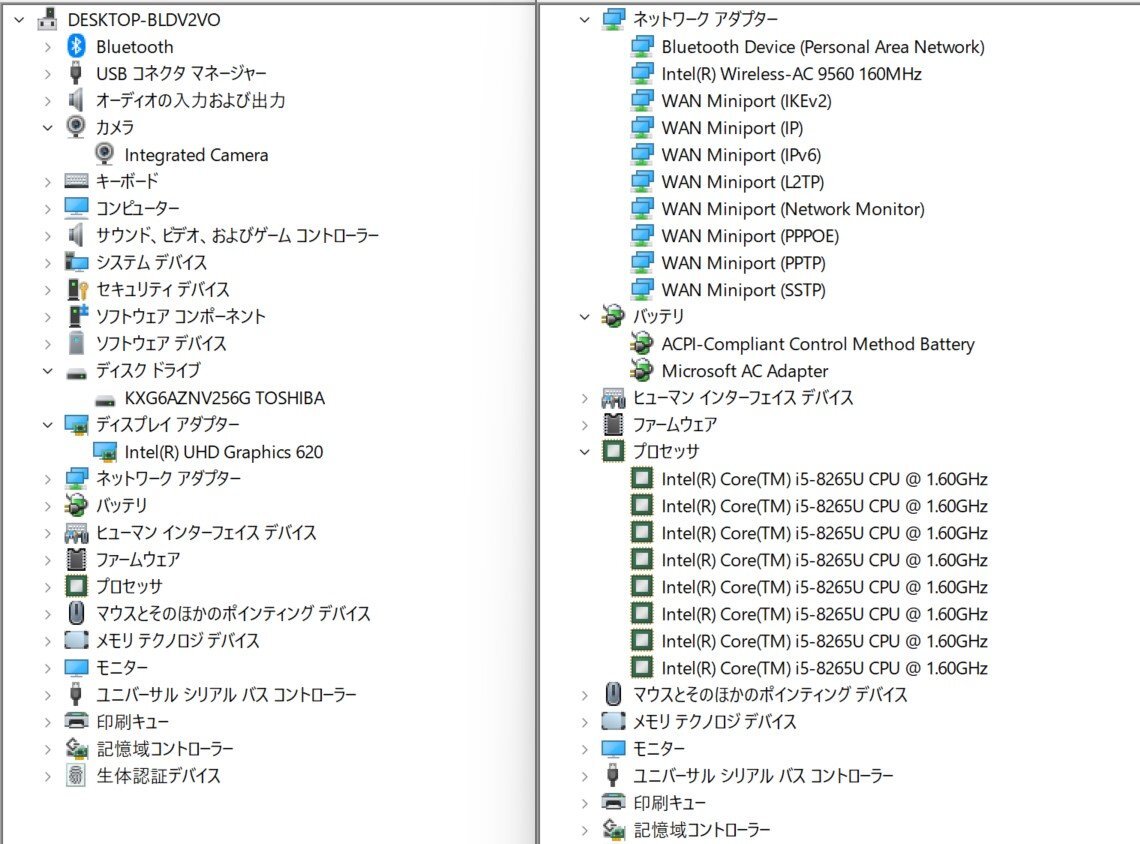Expand the ソフトウェア コンポーネント category
The height and width of the screenshot is (844, 1140).
click(47, 317)
